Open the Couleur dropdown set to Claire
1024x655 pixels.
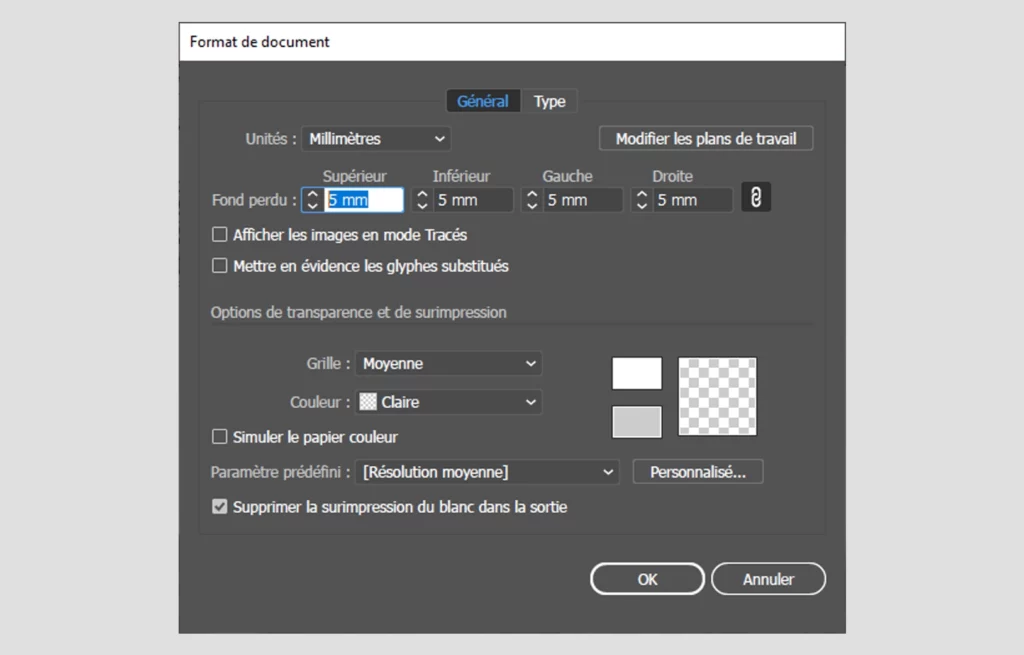[449, 402]
